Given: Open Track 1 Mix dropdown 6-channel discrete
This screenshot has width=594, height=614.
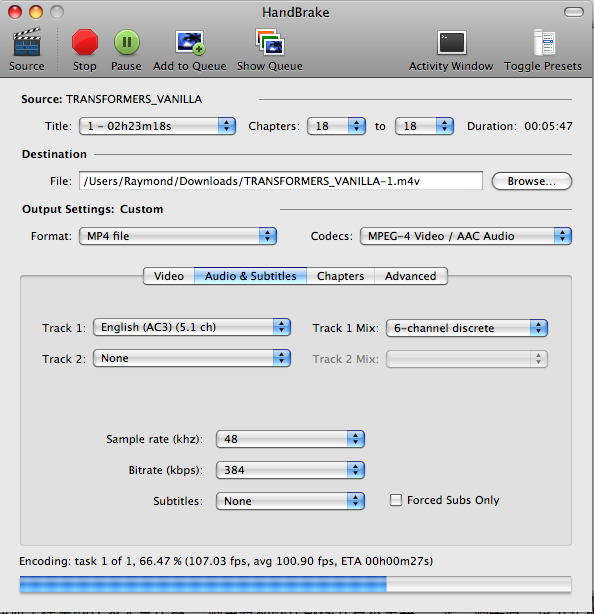Looking at the screenshot, I should point(467,328).
